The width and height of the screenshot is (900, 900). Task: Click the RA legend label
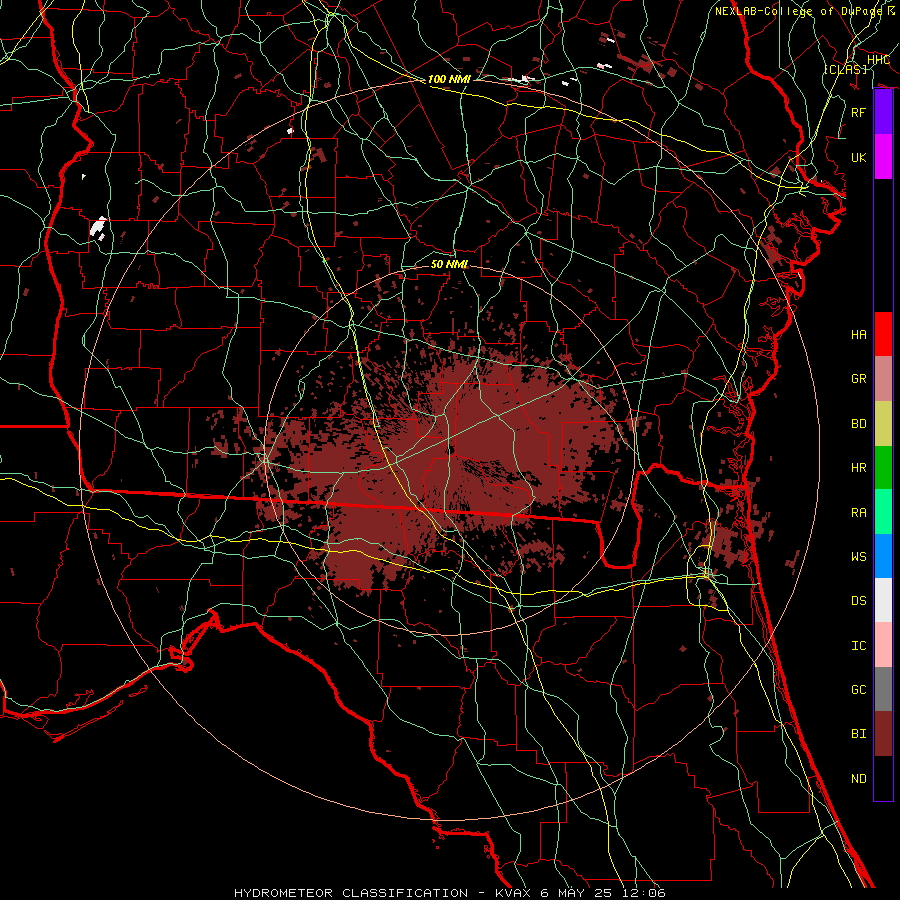point(859,513)
